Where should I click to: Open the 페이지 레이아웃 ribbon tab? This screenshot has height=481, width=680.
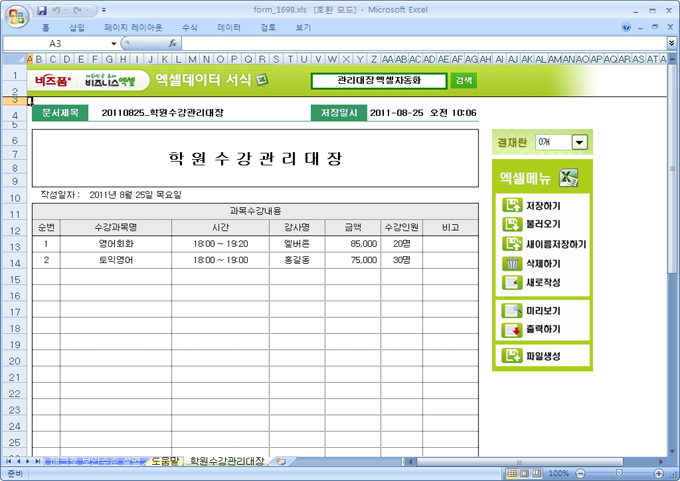133,28
